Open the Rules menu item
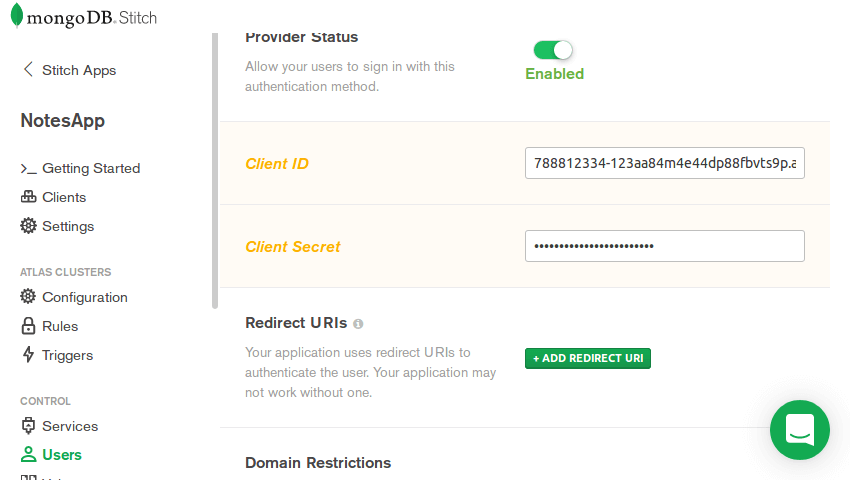The width and height of the screenshot is (850, 480). [60, 326]
